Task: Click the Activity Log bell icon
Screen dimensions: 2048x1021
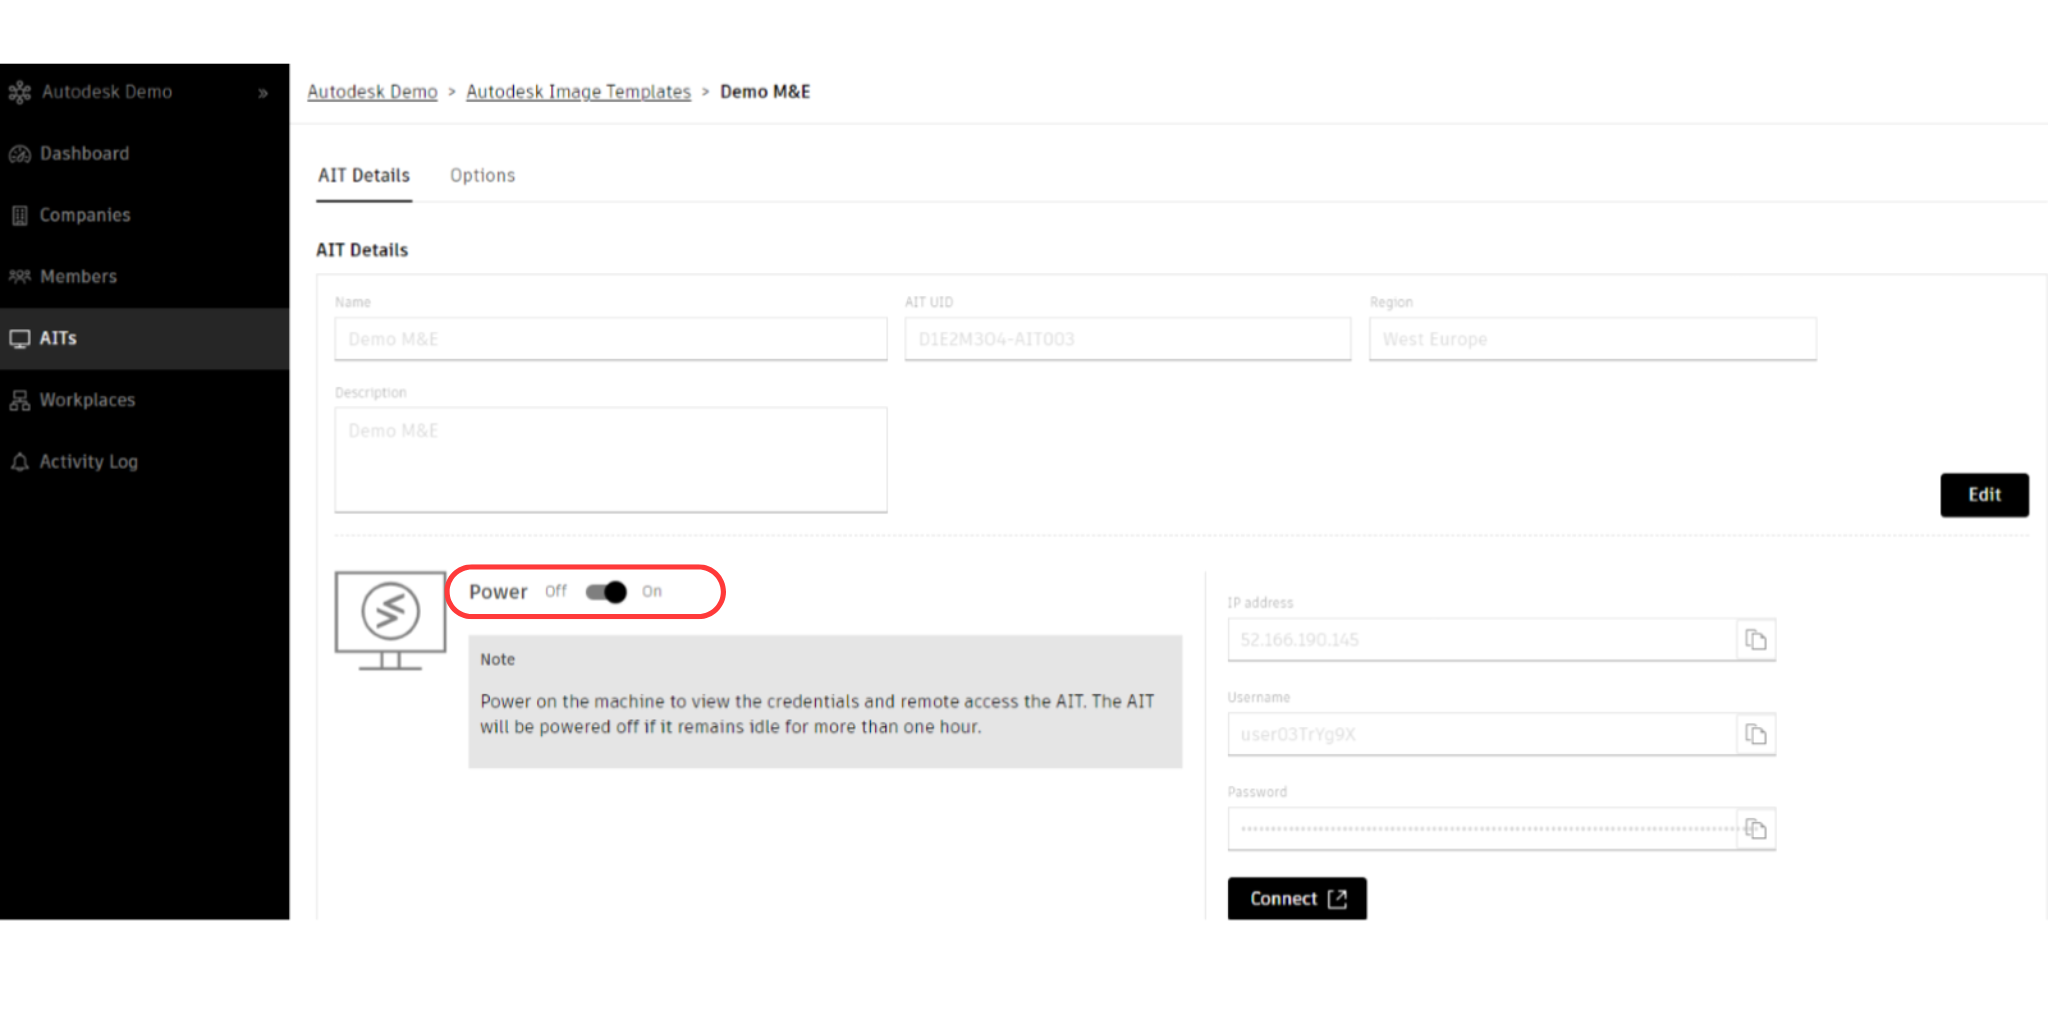Action: coord(19,461)
